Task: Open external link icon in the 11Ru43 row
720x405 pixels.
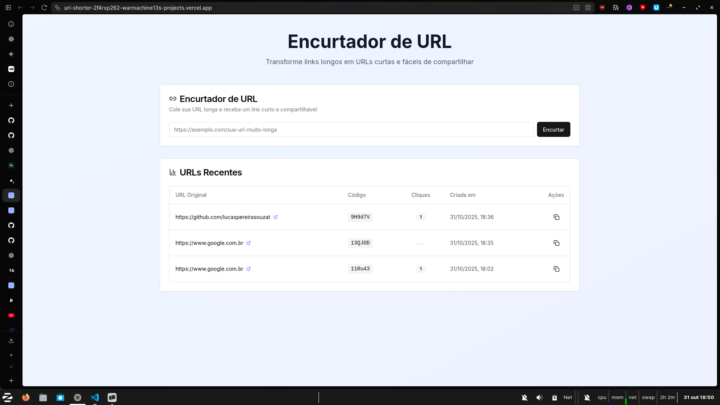Action: pos(249,269)
